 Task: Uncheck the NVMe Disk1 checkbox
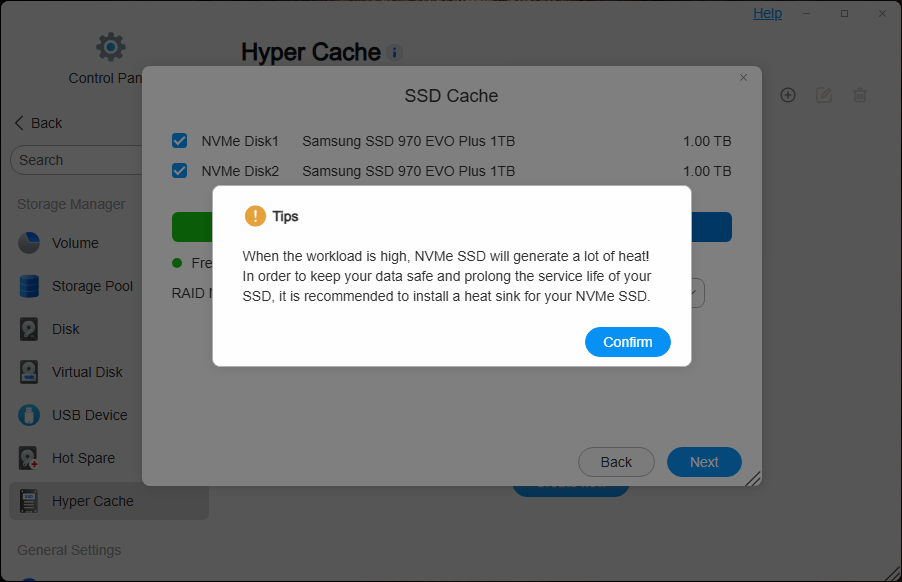click(x=180, y=141)
